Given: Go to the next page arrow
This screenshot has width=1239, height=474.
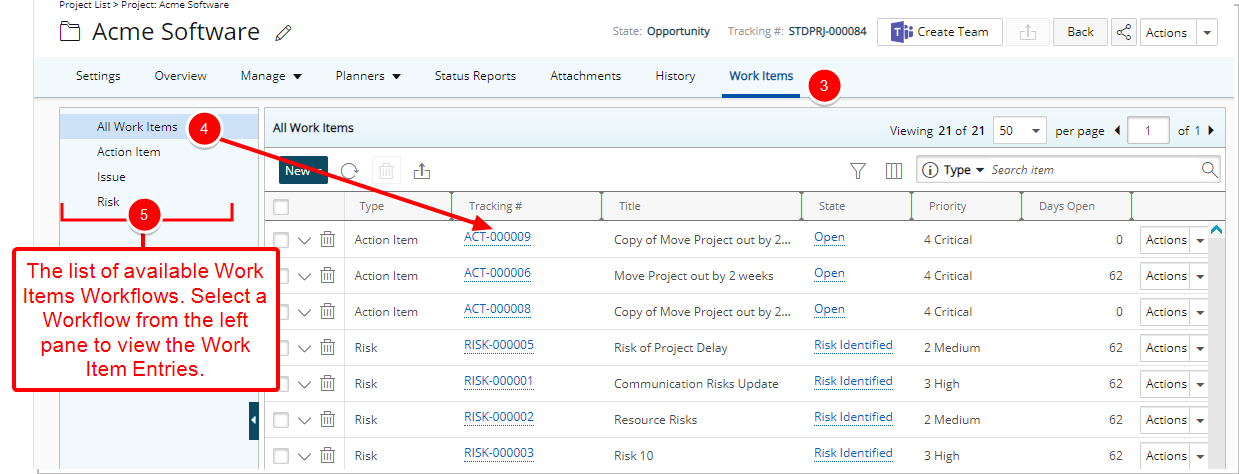Looking at the screenshot, I should click(x=1211, y=131).
